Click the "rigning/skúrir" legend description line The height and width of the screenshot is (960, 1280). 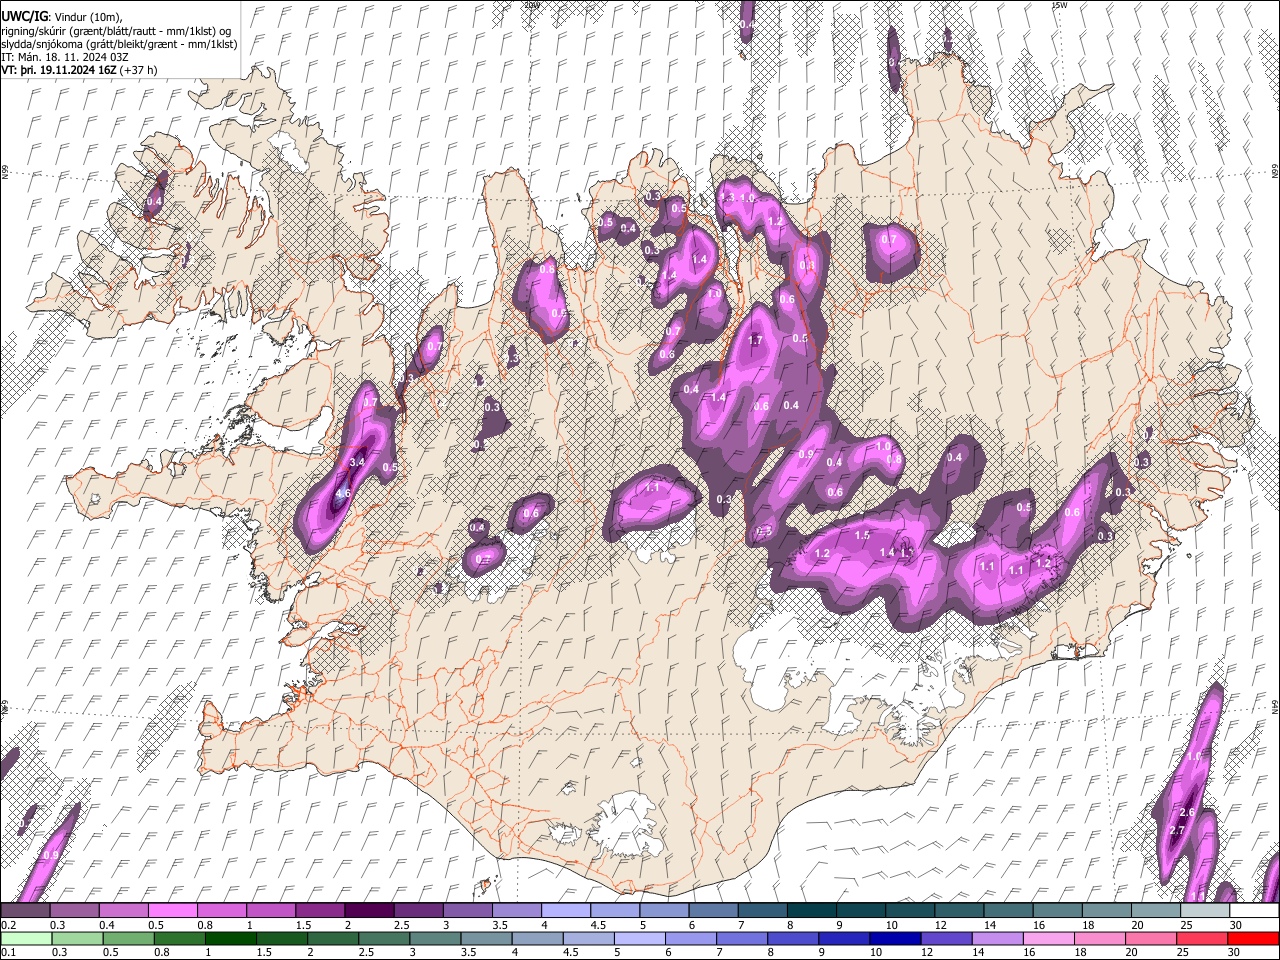coord(116,30)
